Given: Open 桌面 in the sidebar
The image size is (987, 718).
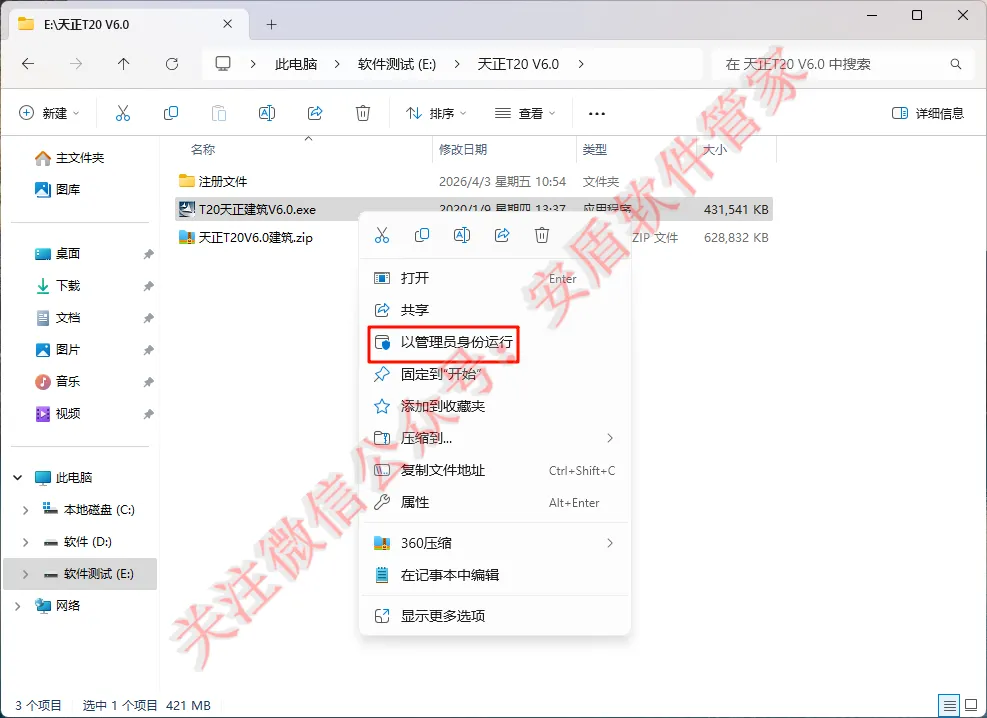Looking at the screenshot, I should point(58,254).
